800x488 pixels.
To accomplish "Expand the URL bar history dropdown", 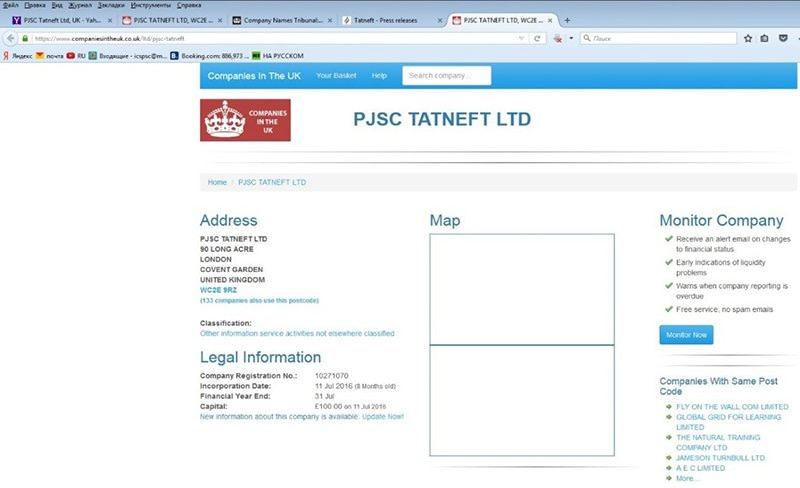I will pos(523,38).
